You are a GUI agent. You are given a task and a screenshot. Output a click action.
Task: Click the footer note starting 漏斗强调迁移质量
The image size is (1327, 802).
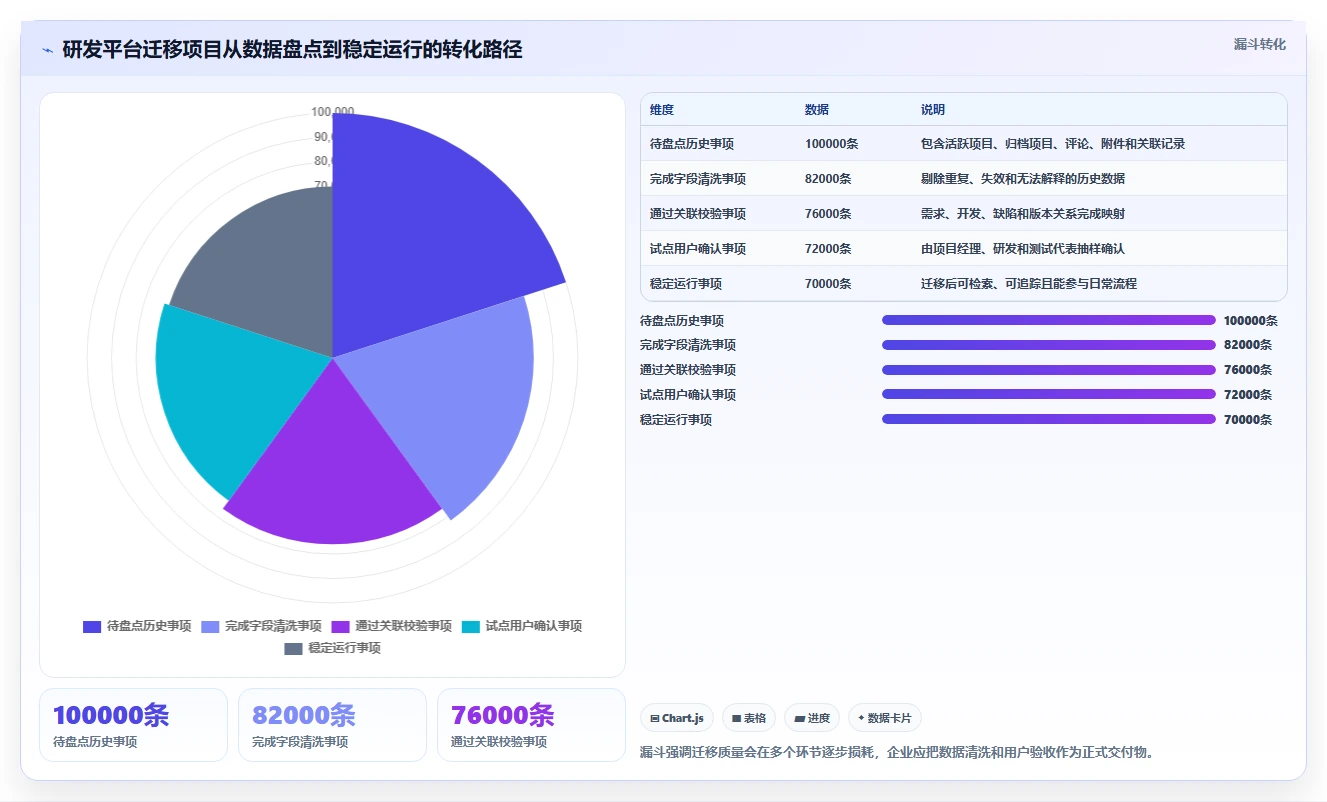pyautogui.click(x=897, y=752)
